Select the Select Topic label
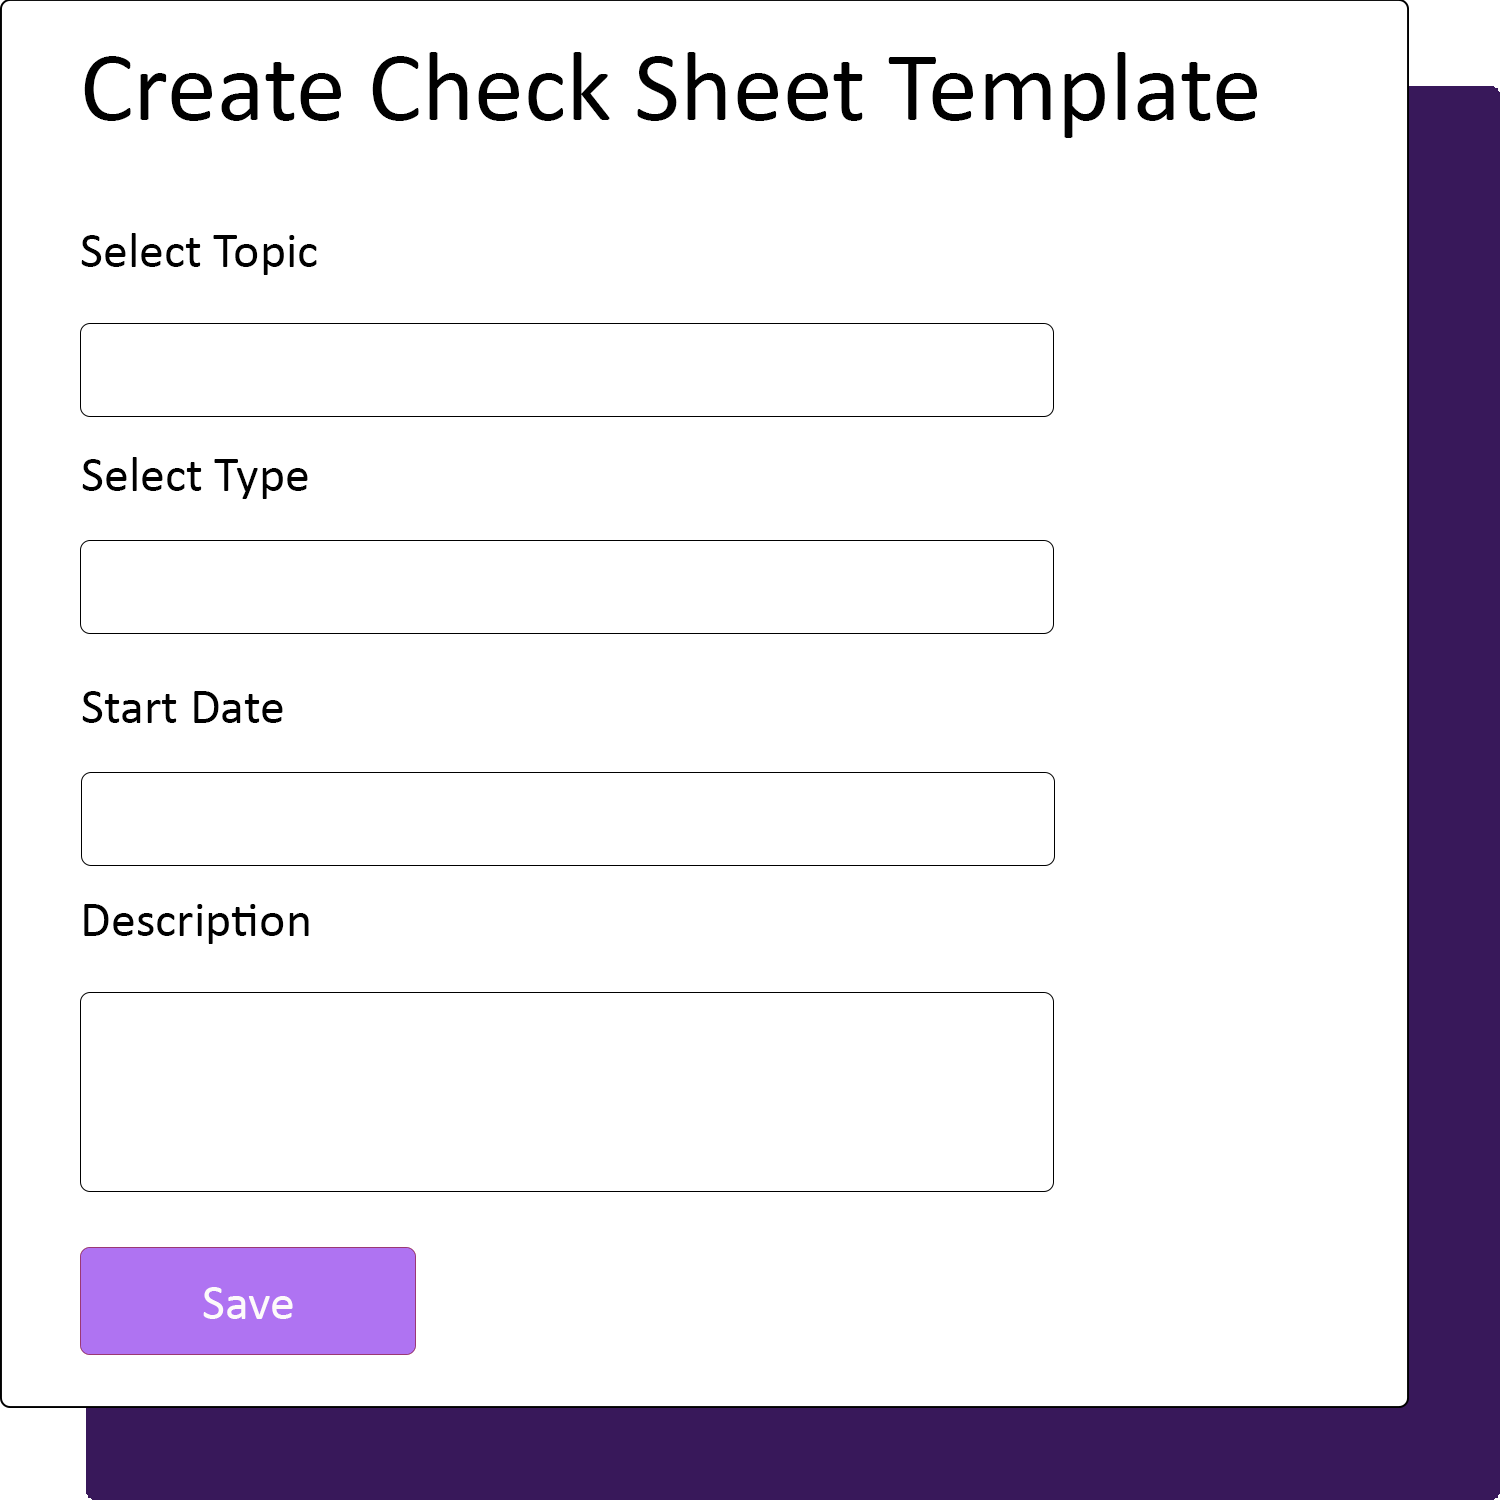This screenshot has height=1500, width=1500. click(199, 252)
